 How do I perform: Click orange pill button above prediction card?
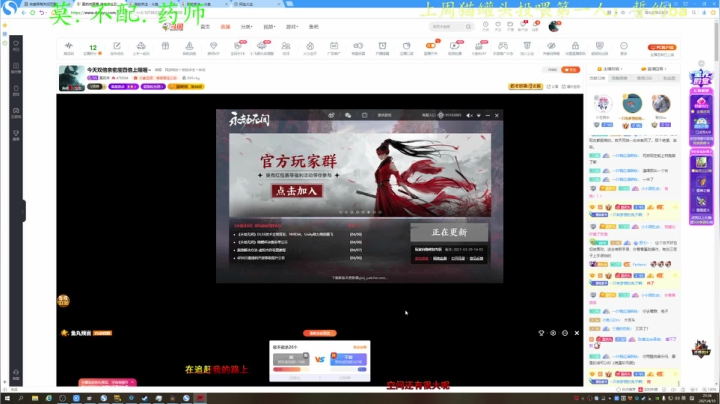pyautogui.click(x=320, y=333)
